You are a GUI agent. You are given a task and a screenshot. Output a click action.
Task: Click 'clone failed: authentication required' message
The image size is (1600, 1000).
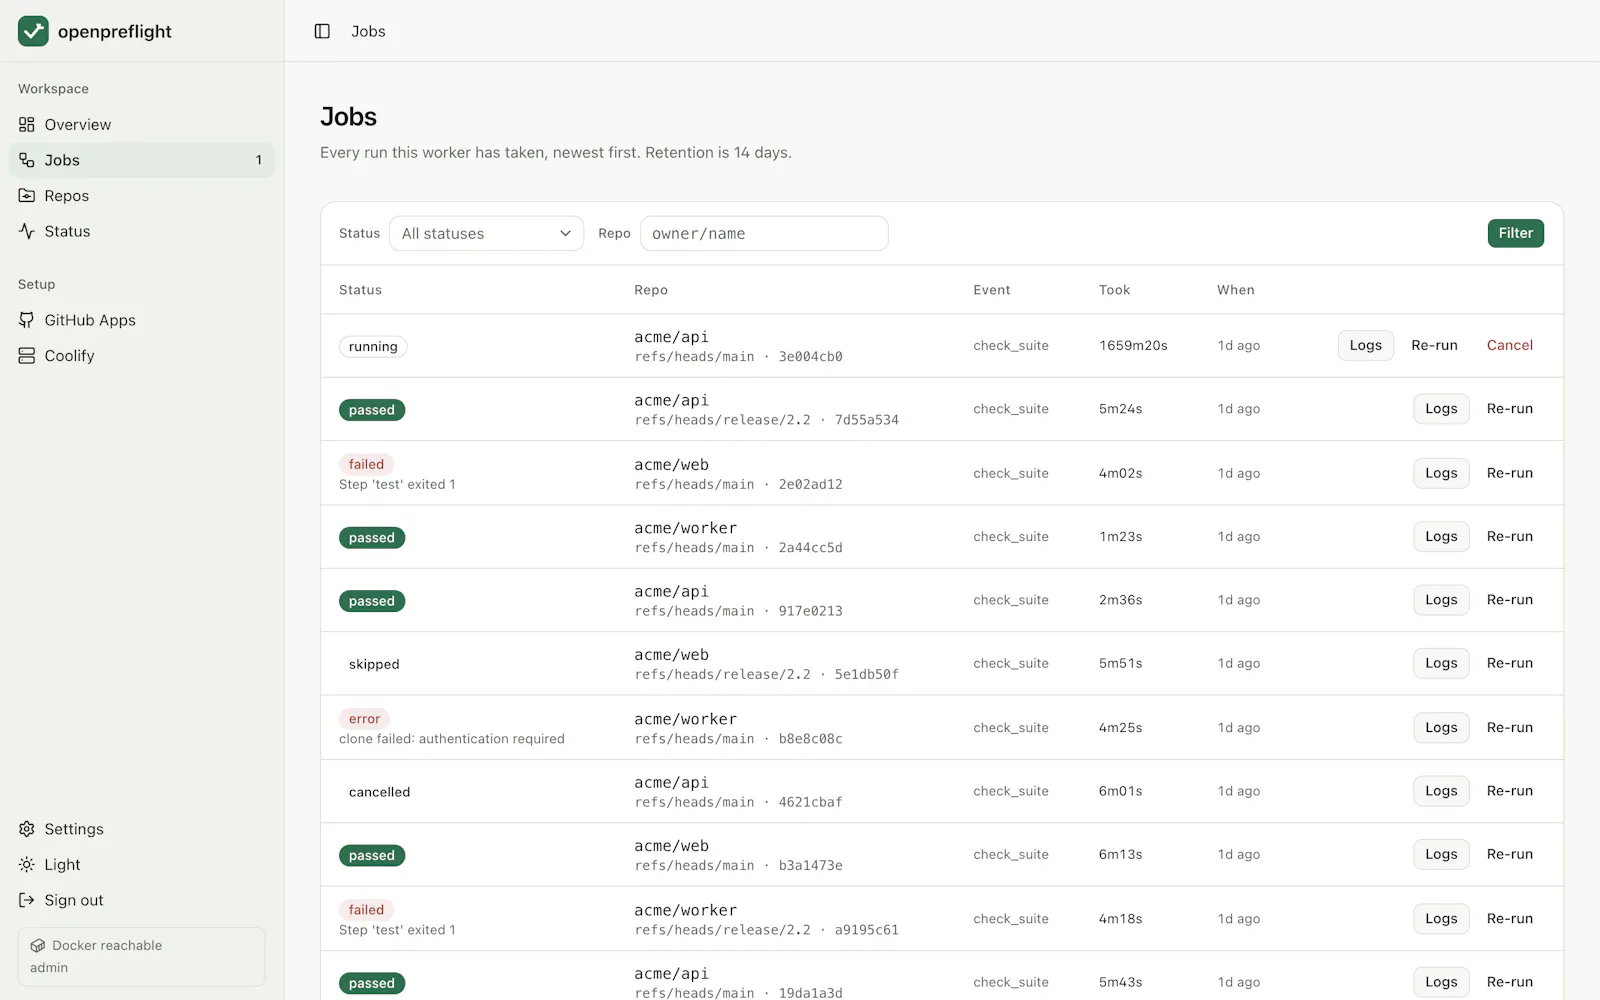(x=452, y=739)
